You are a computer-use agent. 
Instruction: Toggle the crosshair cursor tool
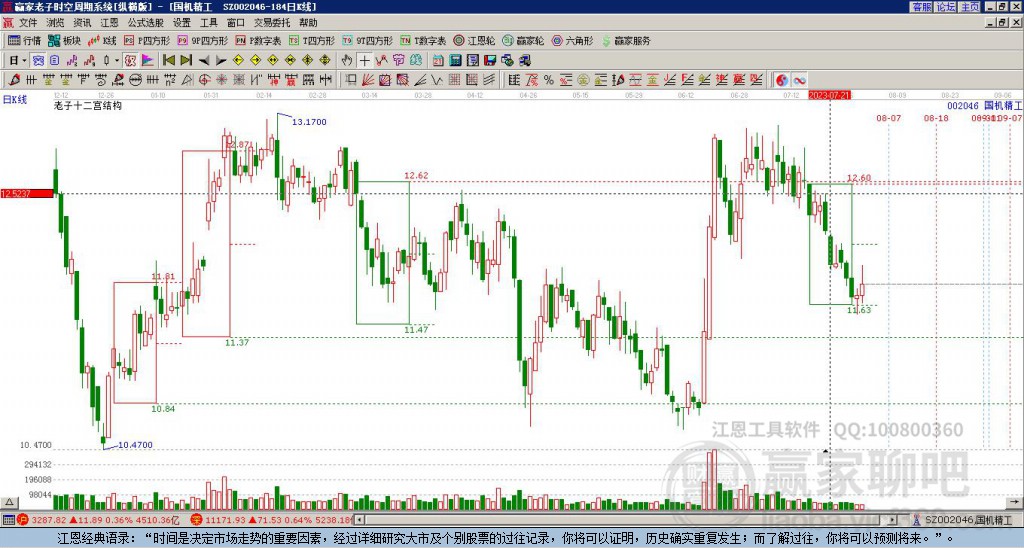click(364, 60)
